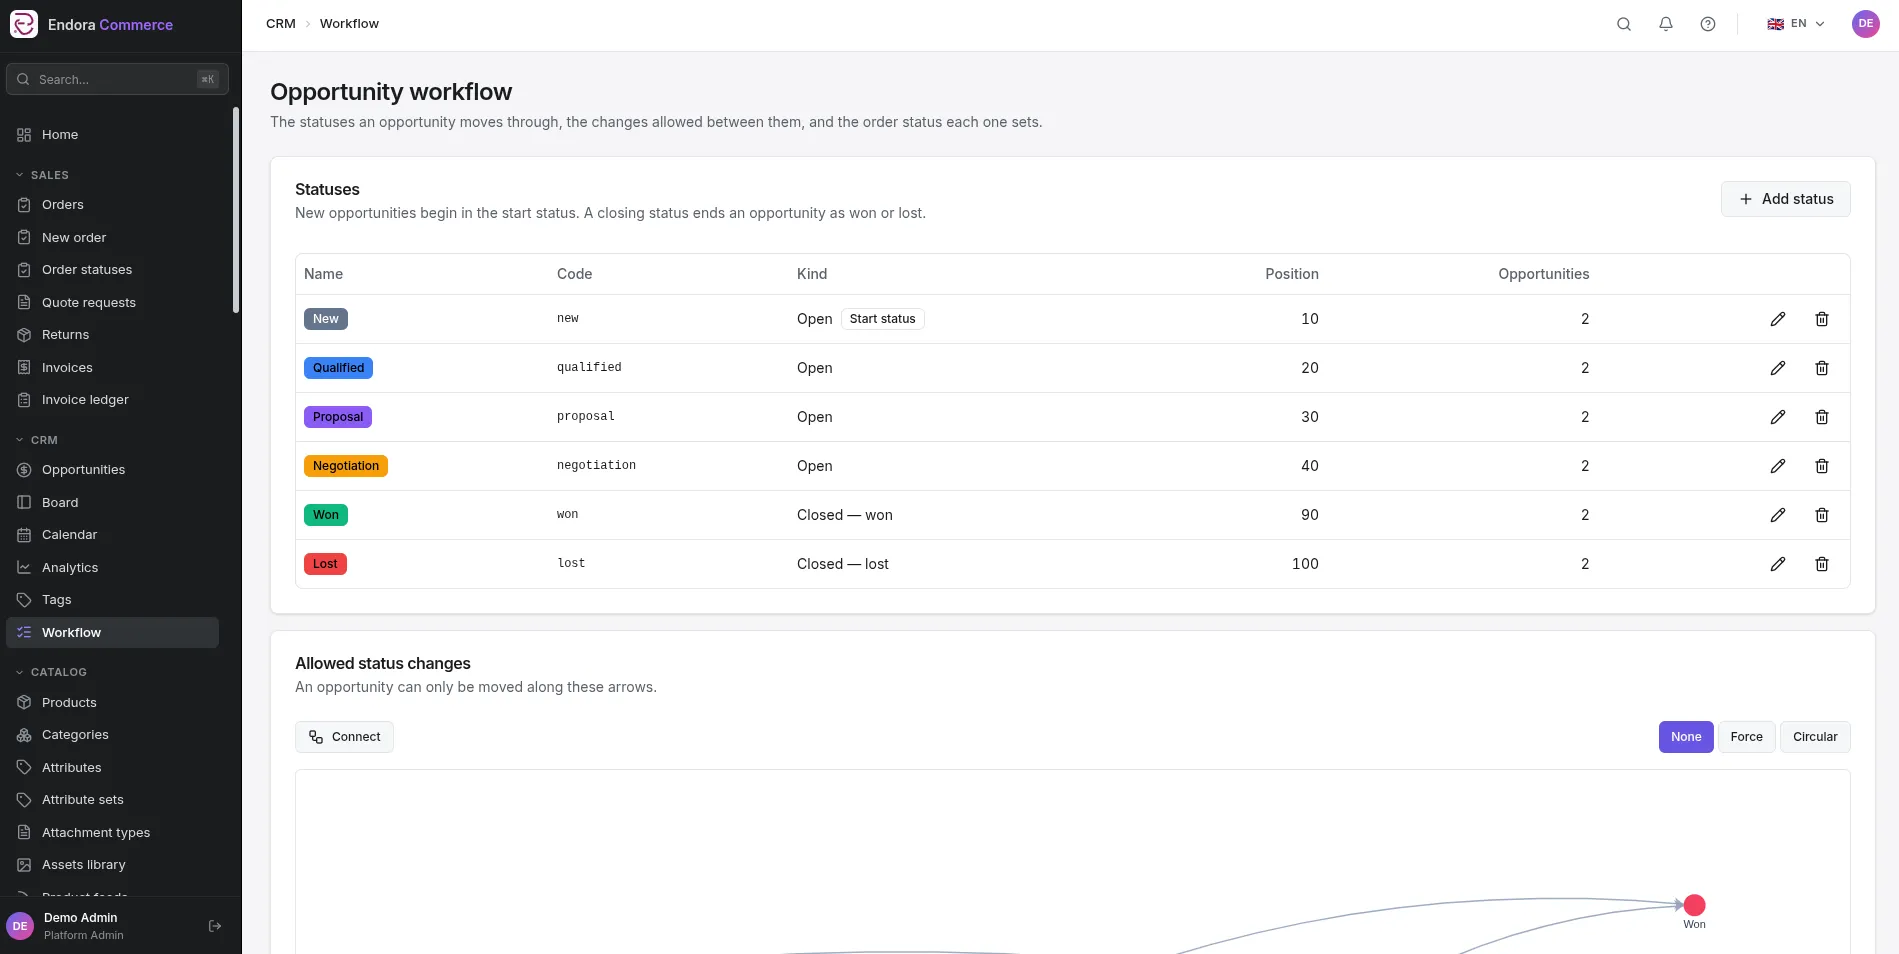
Task: Edit the Won status
Action: 1778,515
